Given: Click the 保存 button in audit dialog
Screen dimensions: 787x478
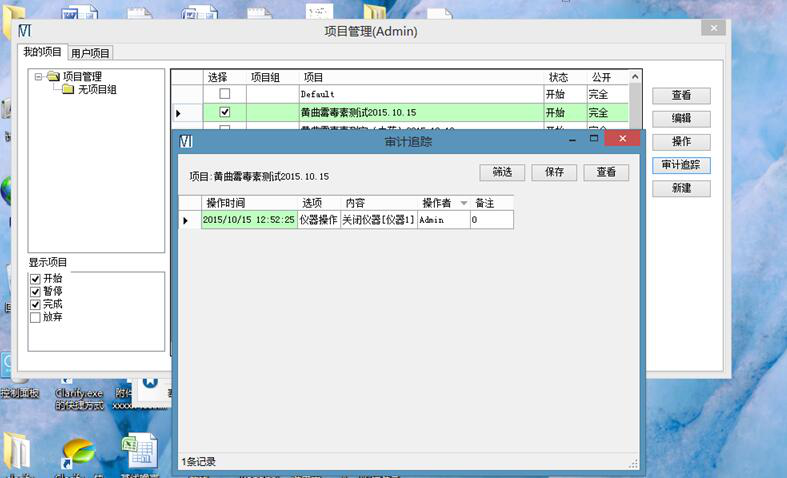Looking at the screenshot, I should coord(553,172).
